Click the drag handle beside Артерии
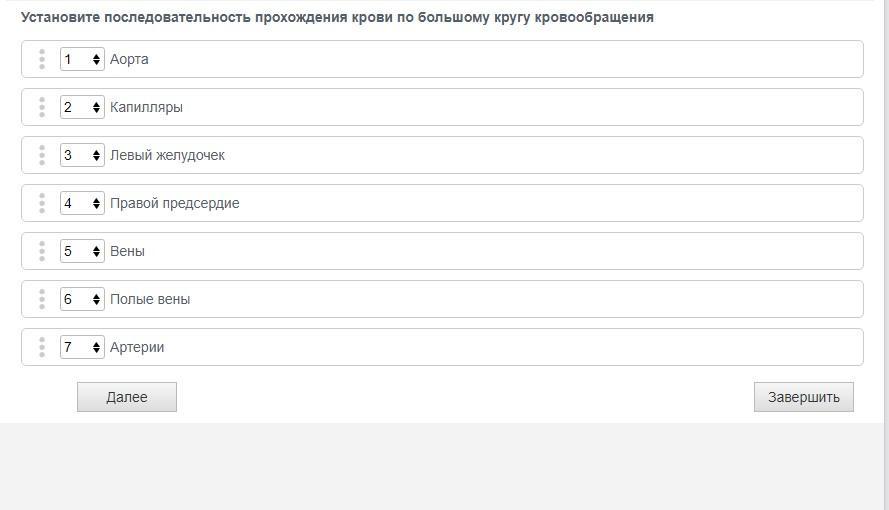 pyautogui.click(x=42, y=347)
